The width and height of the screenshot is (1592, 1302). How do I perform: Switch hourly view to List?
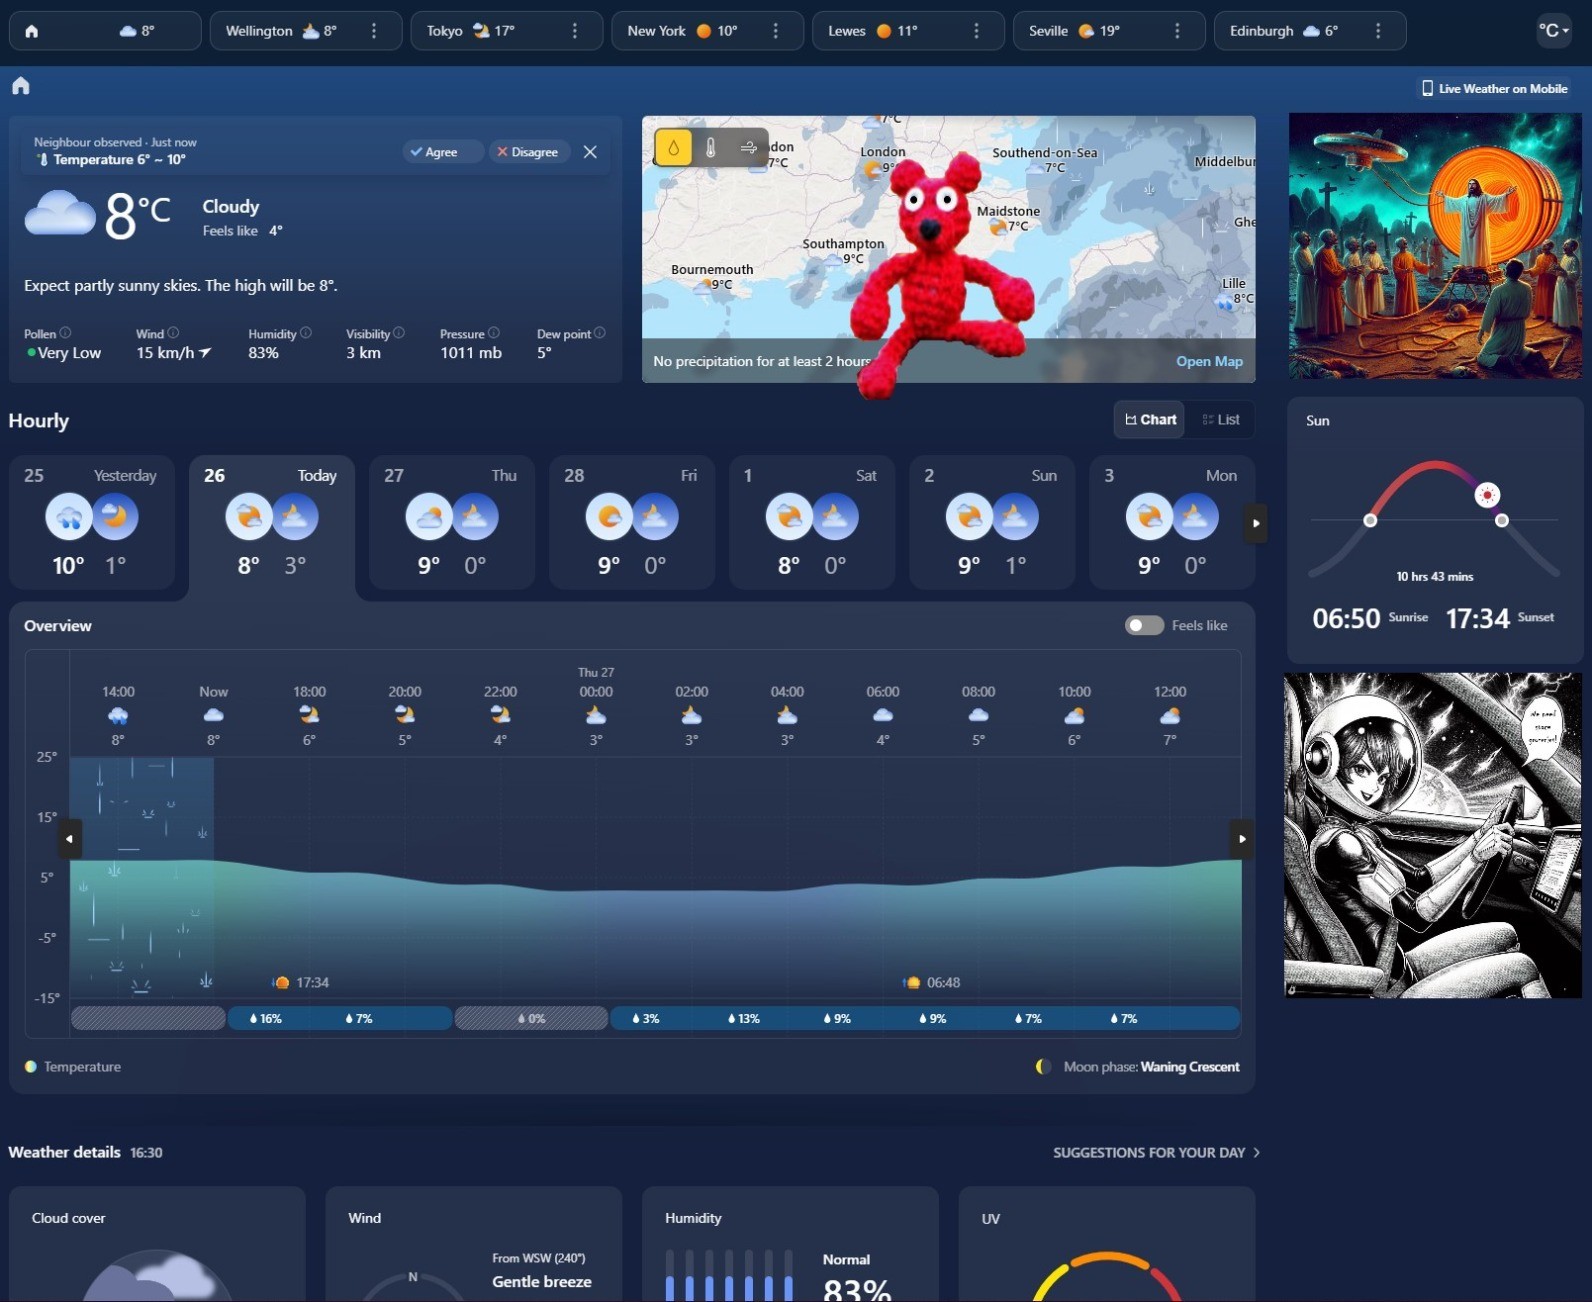[1221, 420]
